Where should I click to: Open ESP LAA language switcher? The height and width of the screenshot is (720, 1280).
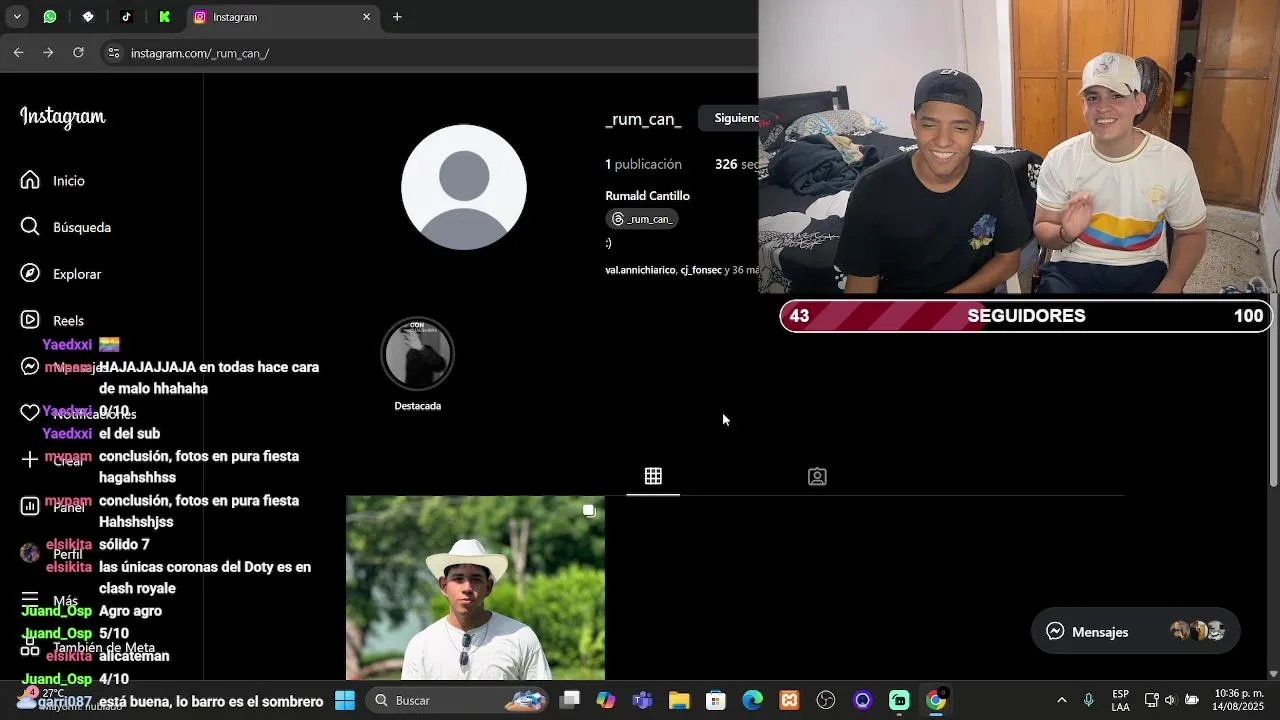pos(1121,700)
